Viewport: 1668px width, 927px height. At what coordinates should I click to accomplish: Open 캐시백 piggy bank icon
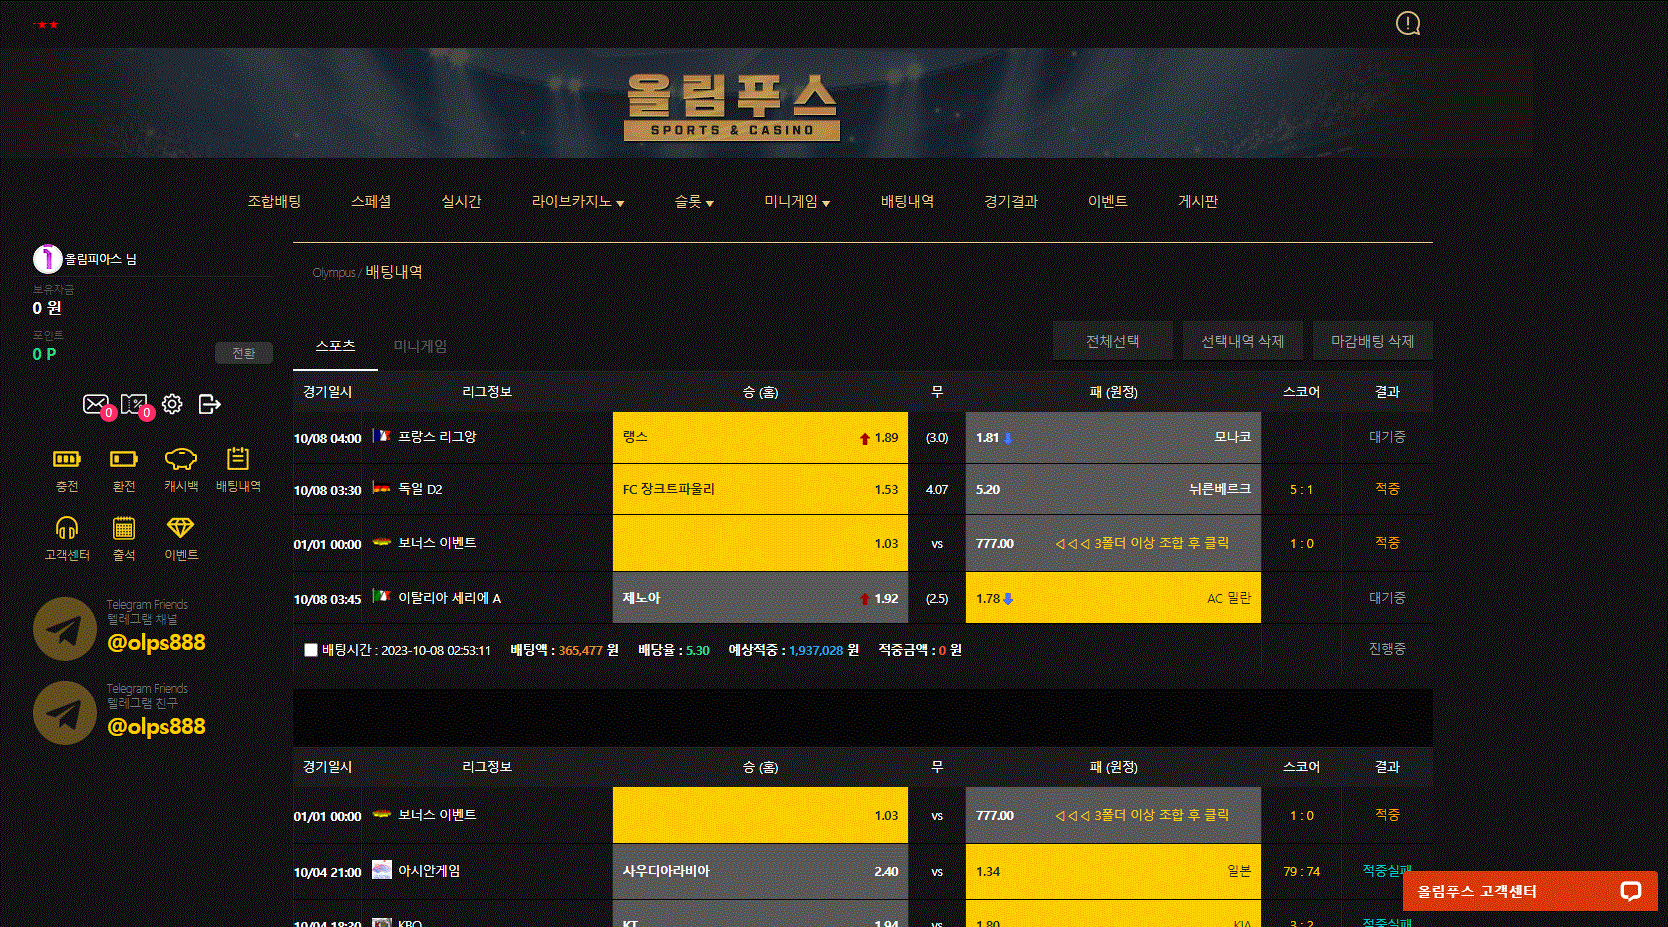(x=181, y=460)
